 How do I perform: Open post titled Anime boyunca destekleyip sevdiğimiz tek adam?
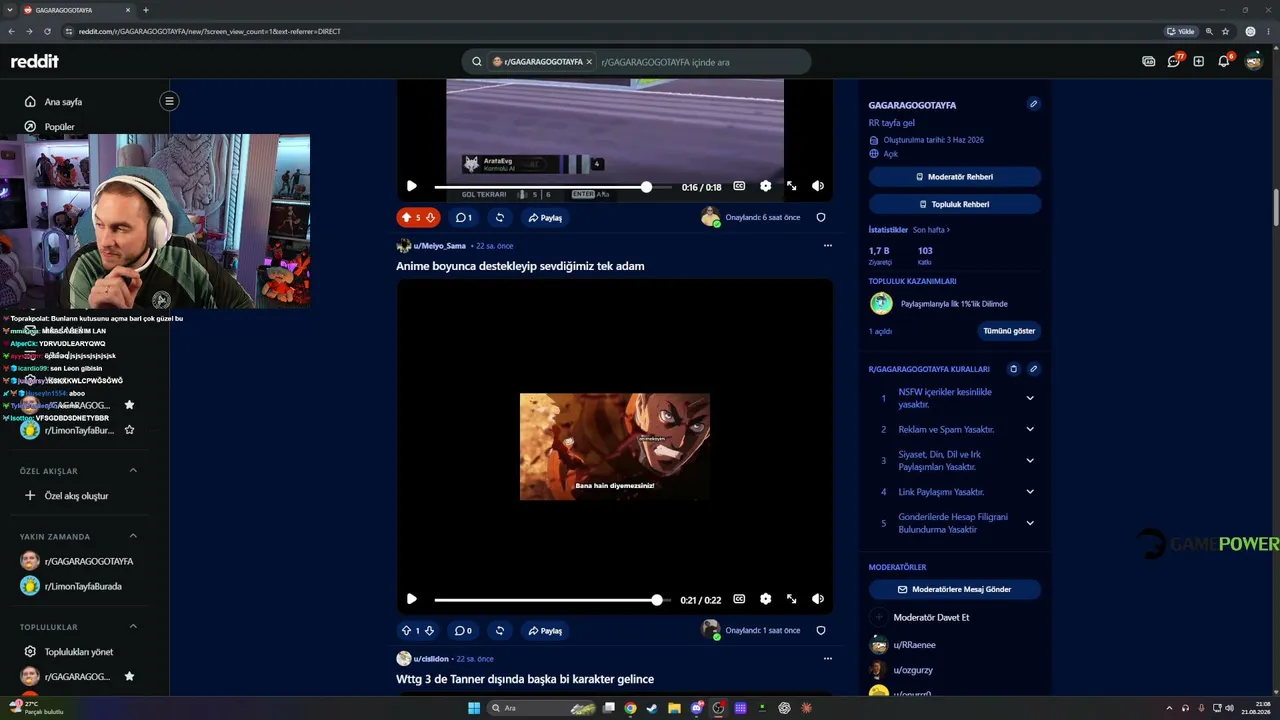pos(520,266)
